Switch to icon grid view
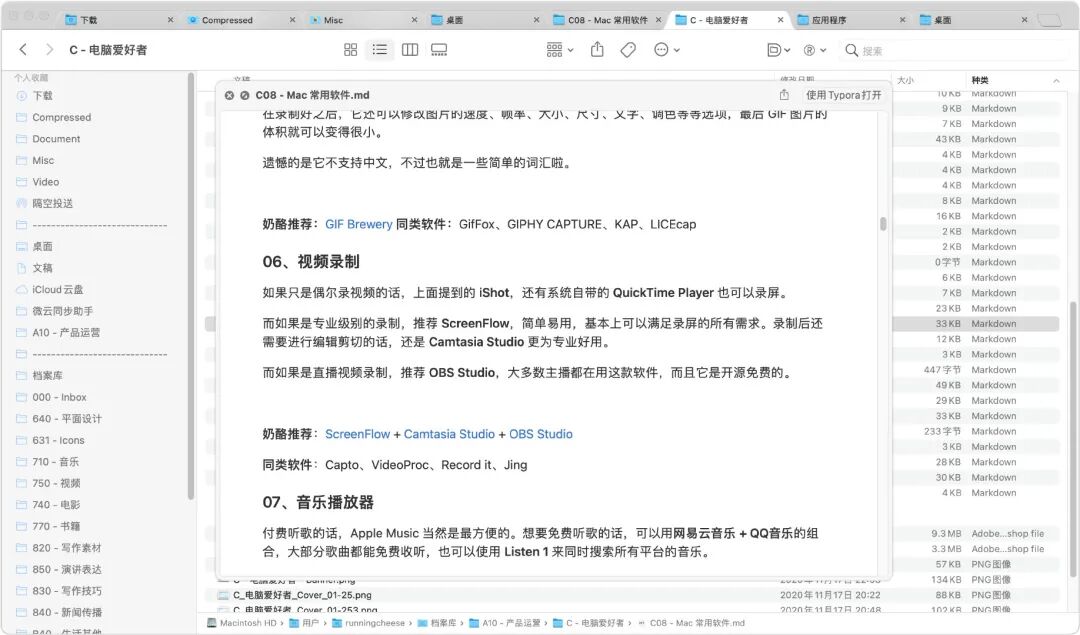The width and height of the screenshot is (1080, 635). click(351, 50)
